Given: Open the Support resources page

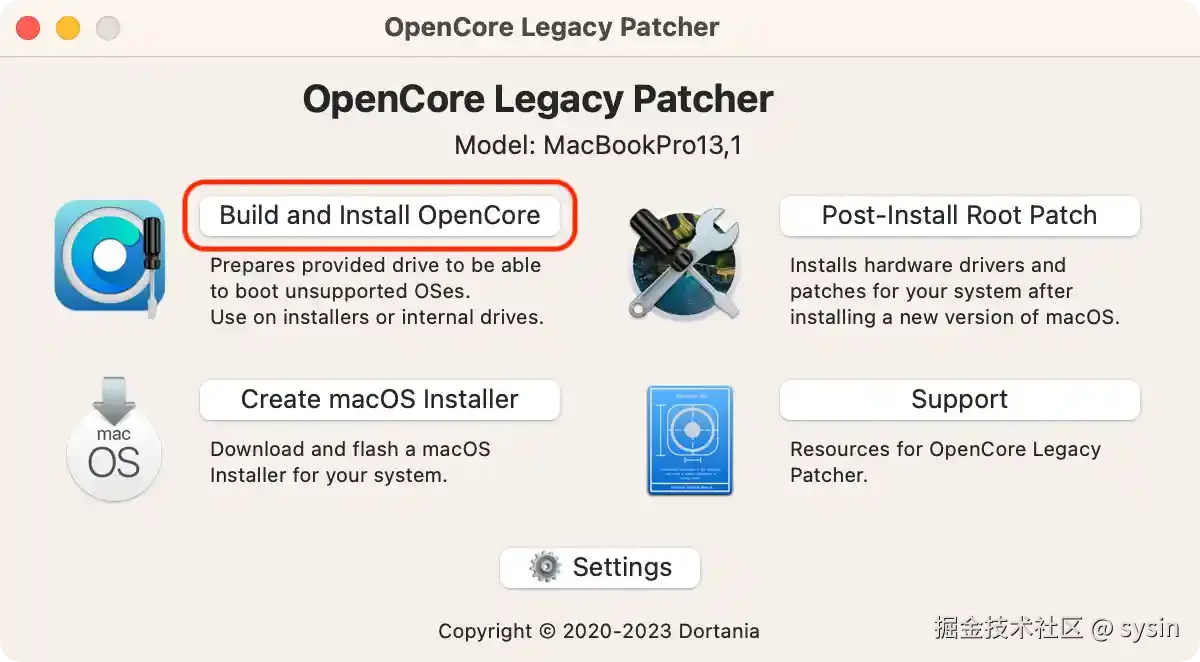Looking at the screenshot, I should 958,399.
